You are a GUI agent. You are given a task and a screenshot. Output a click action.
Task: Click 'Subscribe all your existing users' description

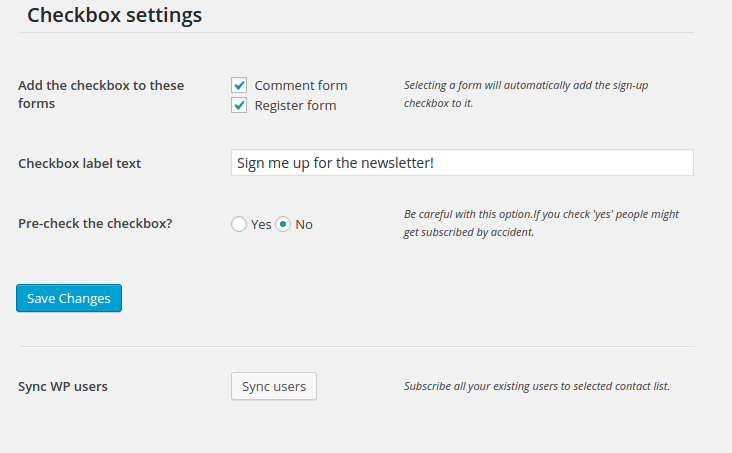click(x=537, y=386)
